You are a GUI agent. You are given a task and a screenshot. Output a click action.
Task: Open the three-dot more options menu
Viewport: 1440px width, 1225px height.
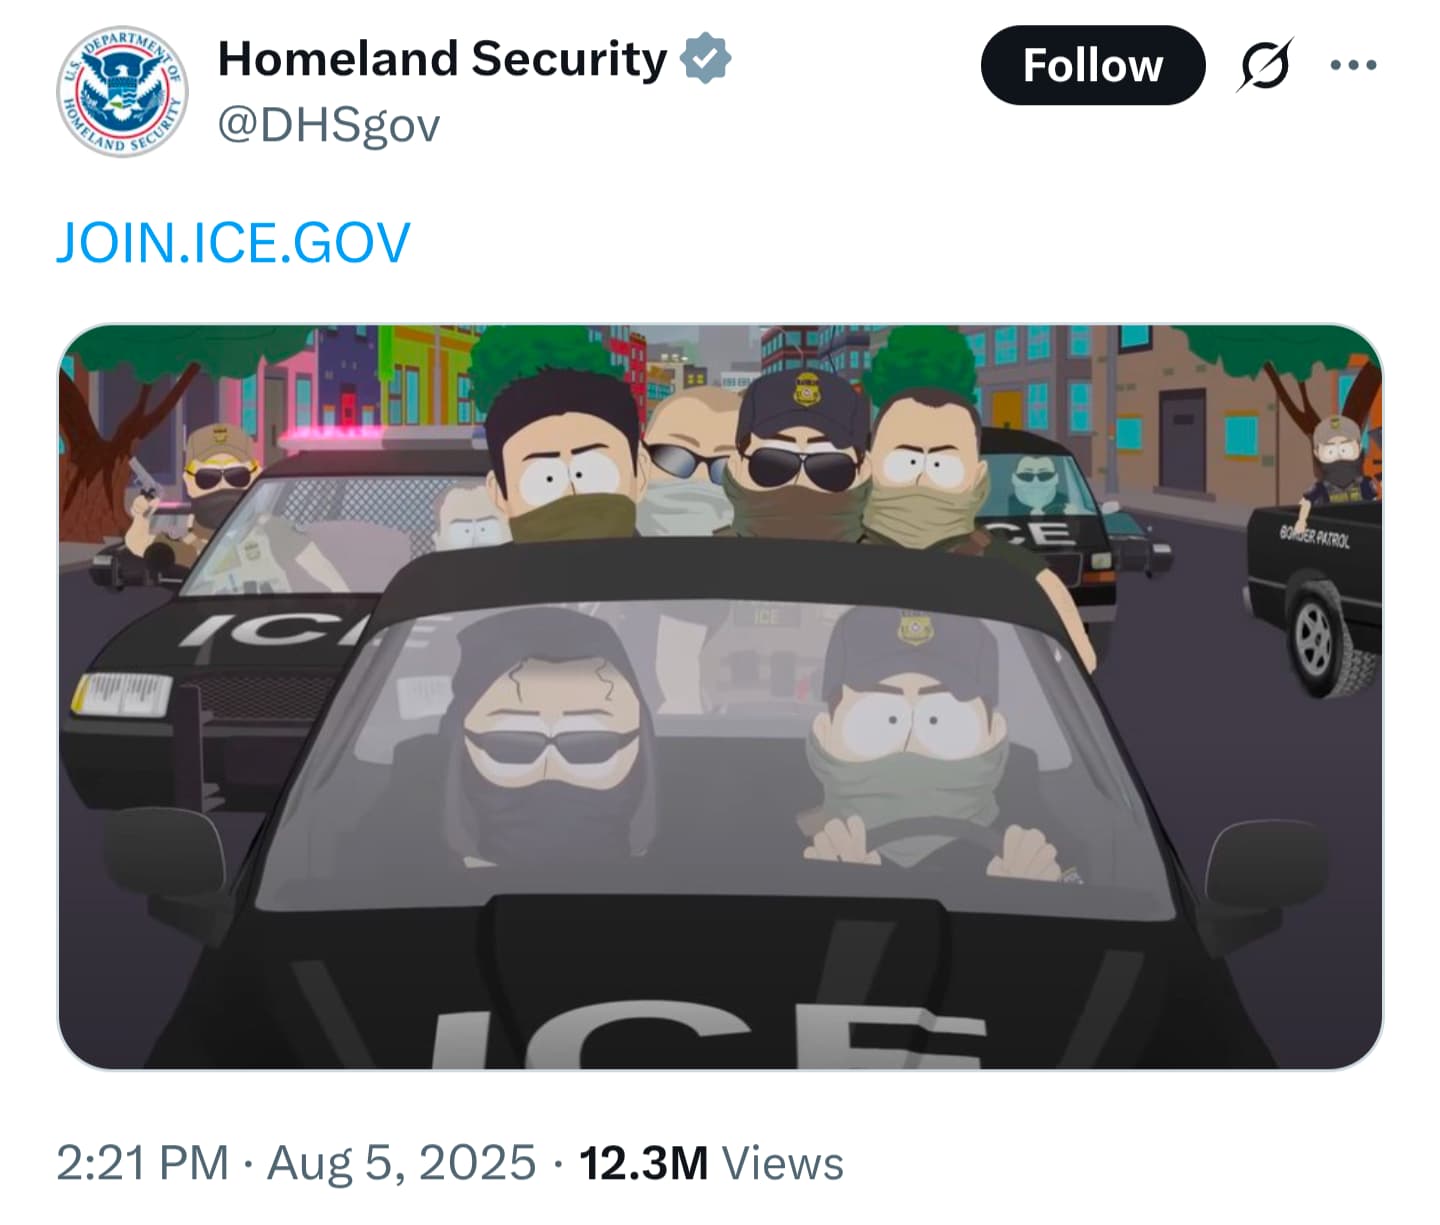pyautogui.click(x=1354, y=66)
